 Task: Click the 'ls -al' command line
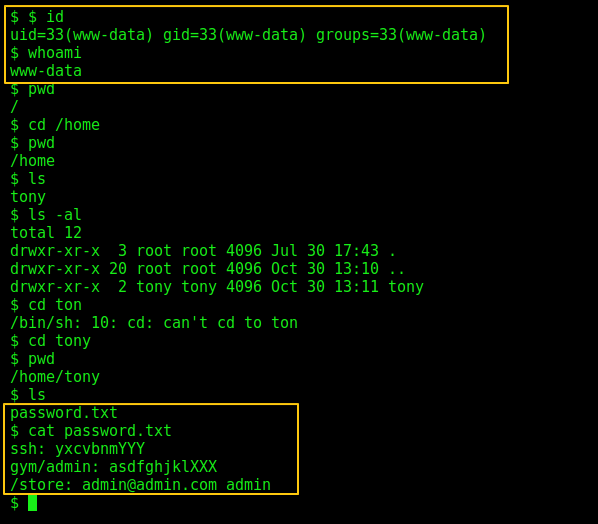point(46,215)
